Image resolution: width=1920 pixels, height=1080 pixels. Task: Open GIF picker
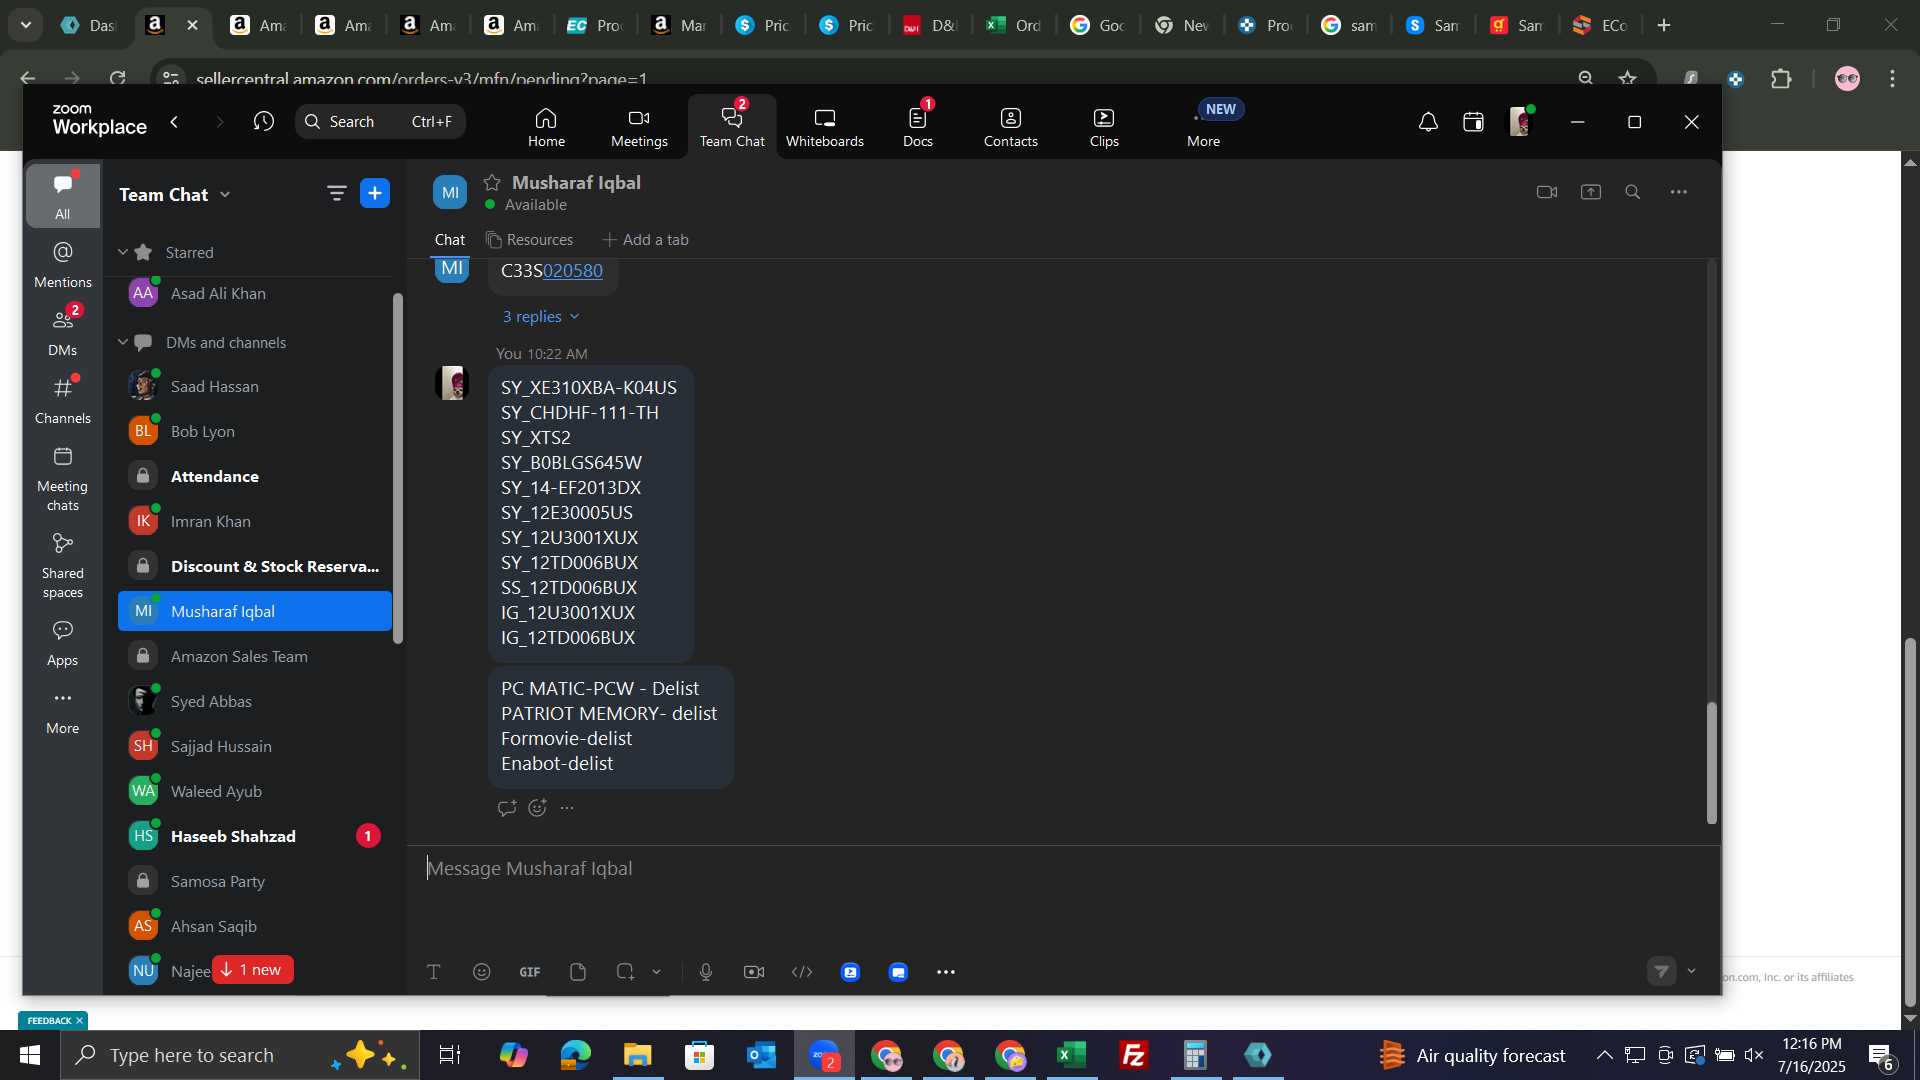(530, 972)
